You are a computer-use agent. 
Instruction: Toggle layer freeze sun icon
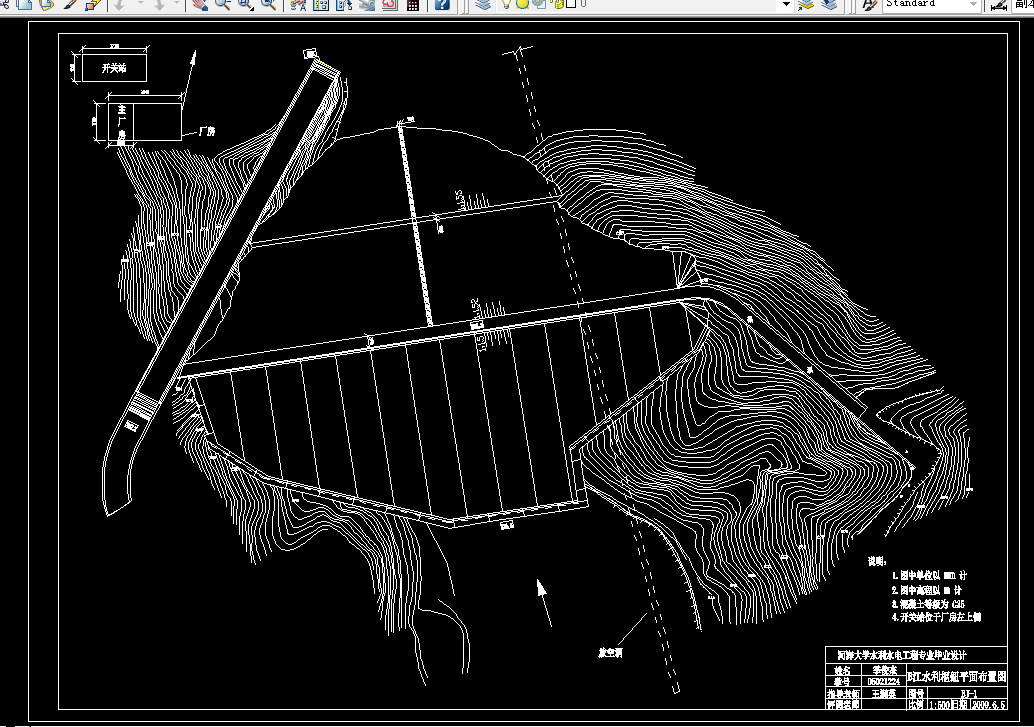coord(522,4)
